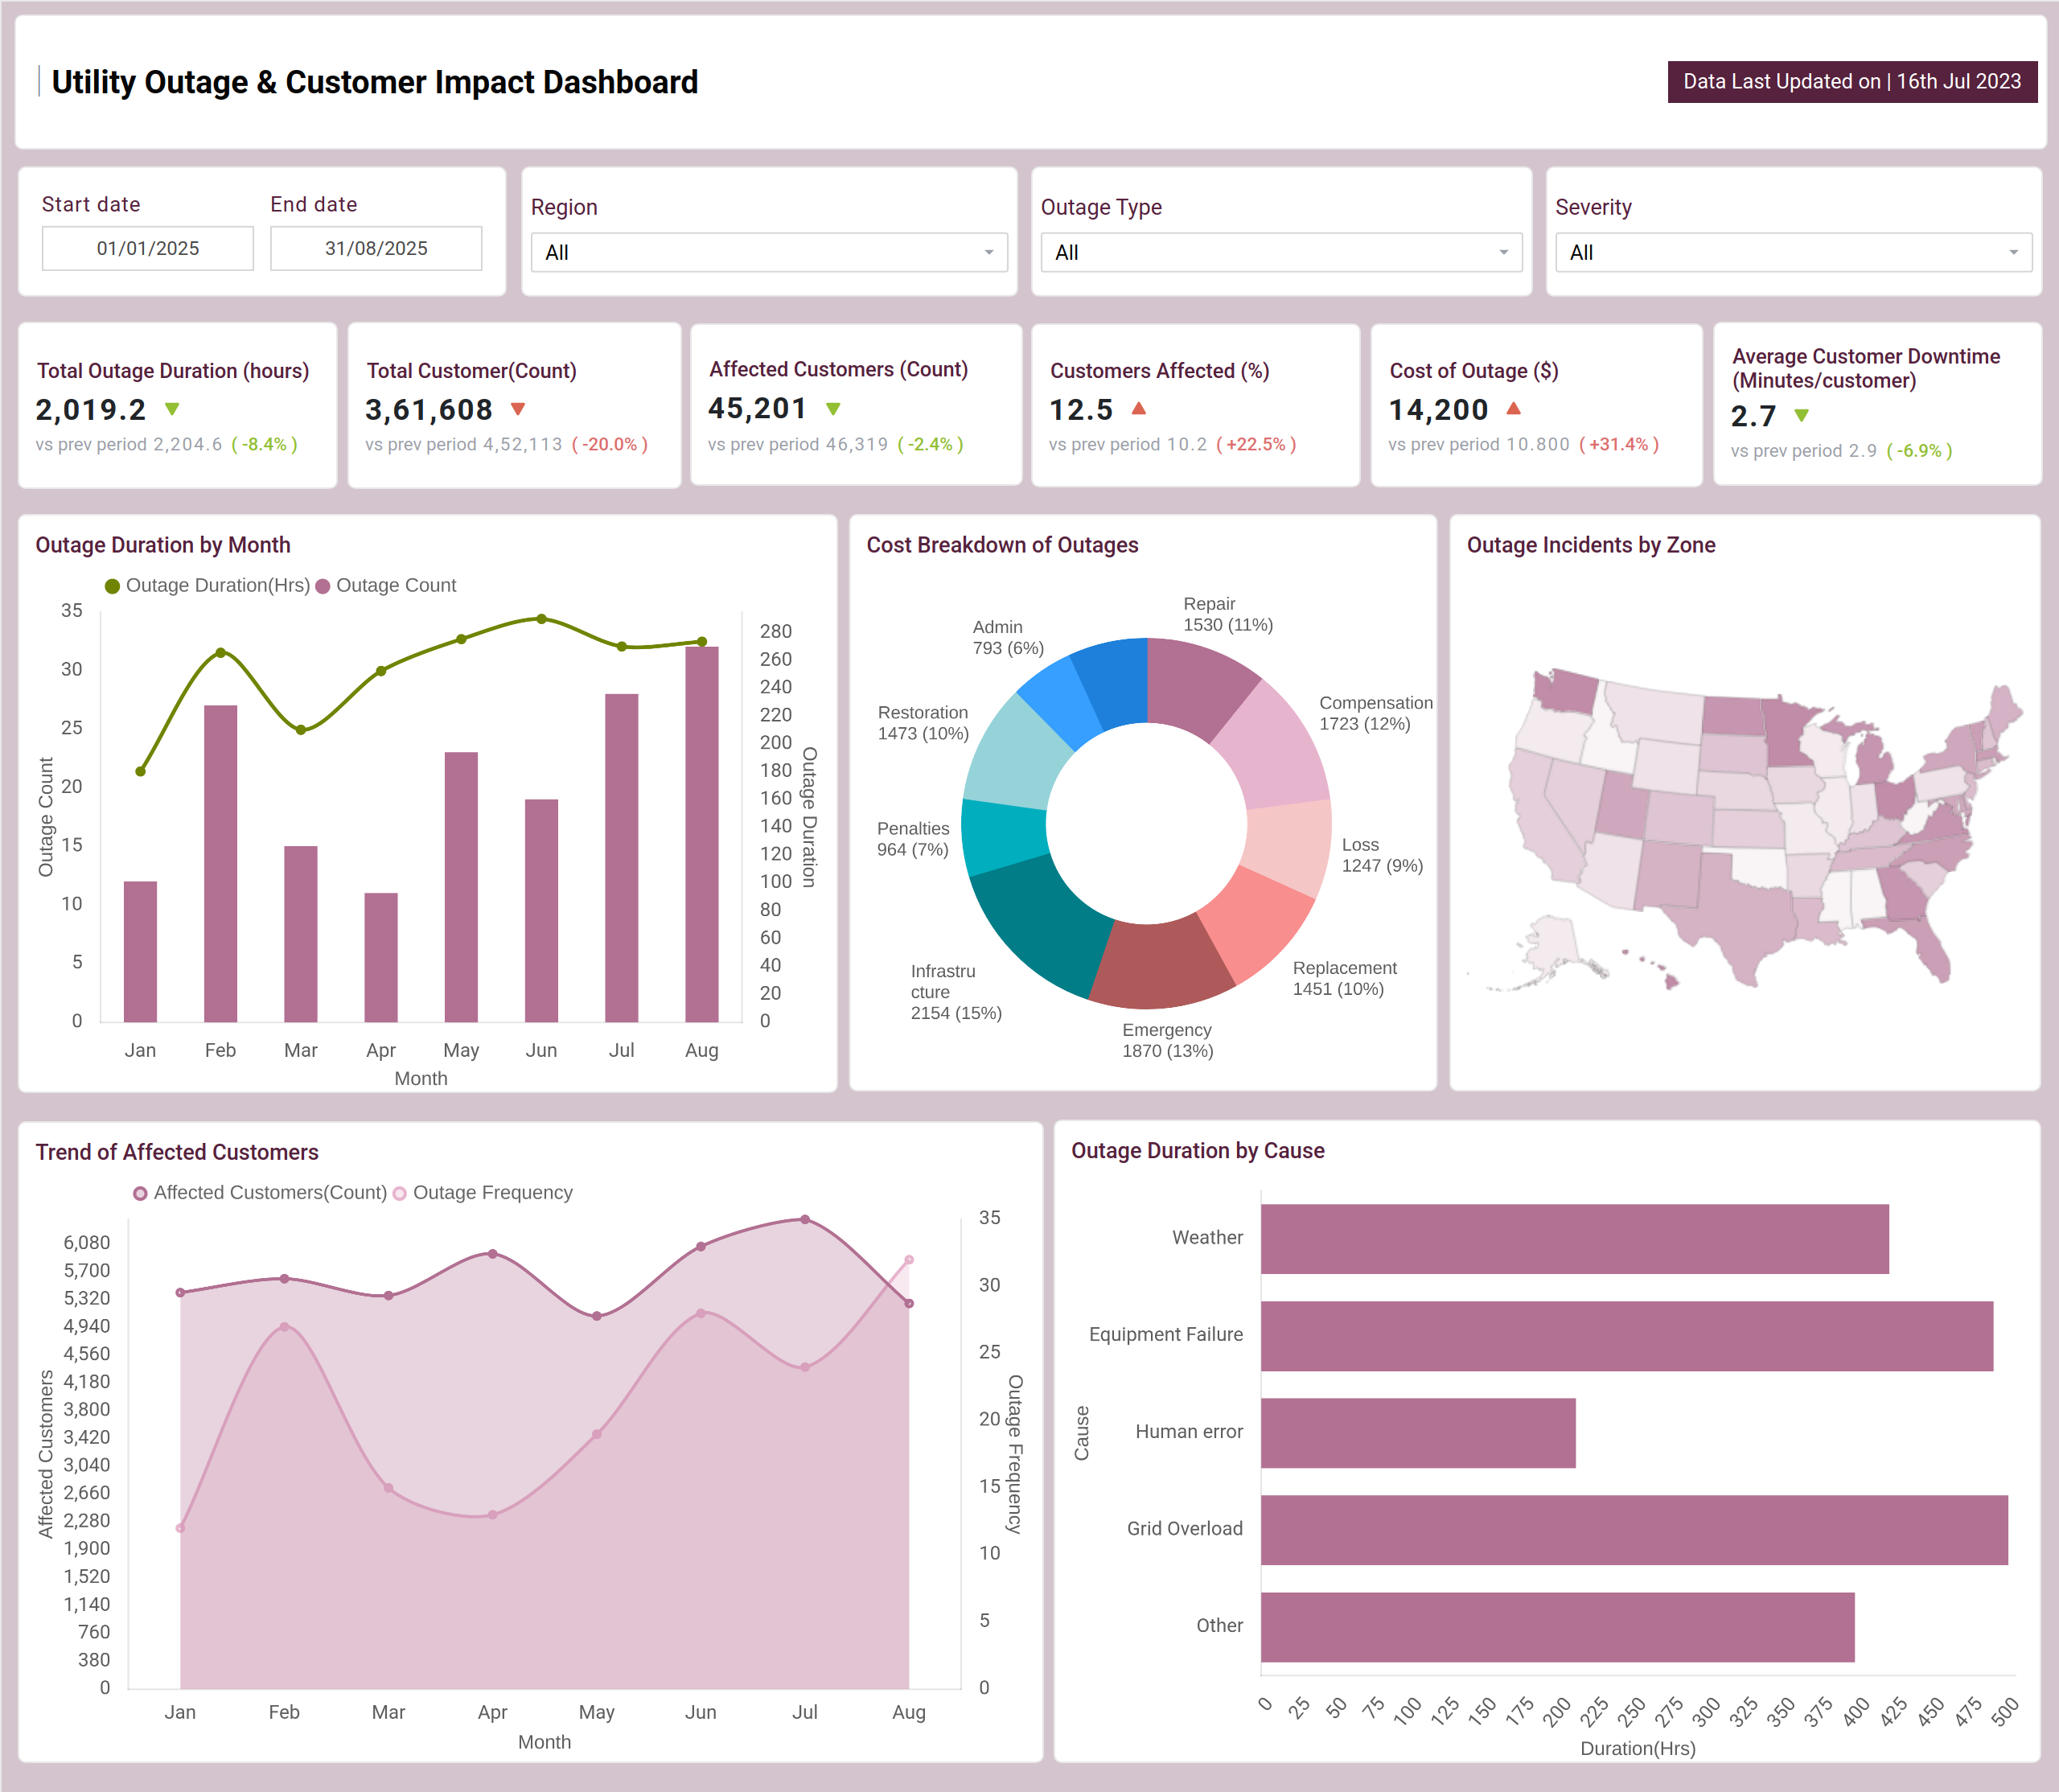
Task: Click the End date input field
Action: coord(376,248)
